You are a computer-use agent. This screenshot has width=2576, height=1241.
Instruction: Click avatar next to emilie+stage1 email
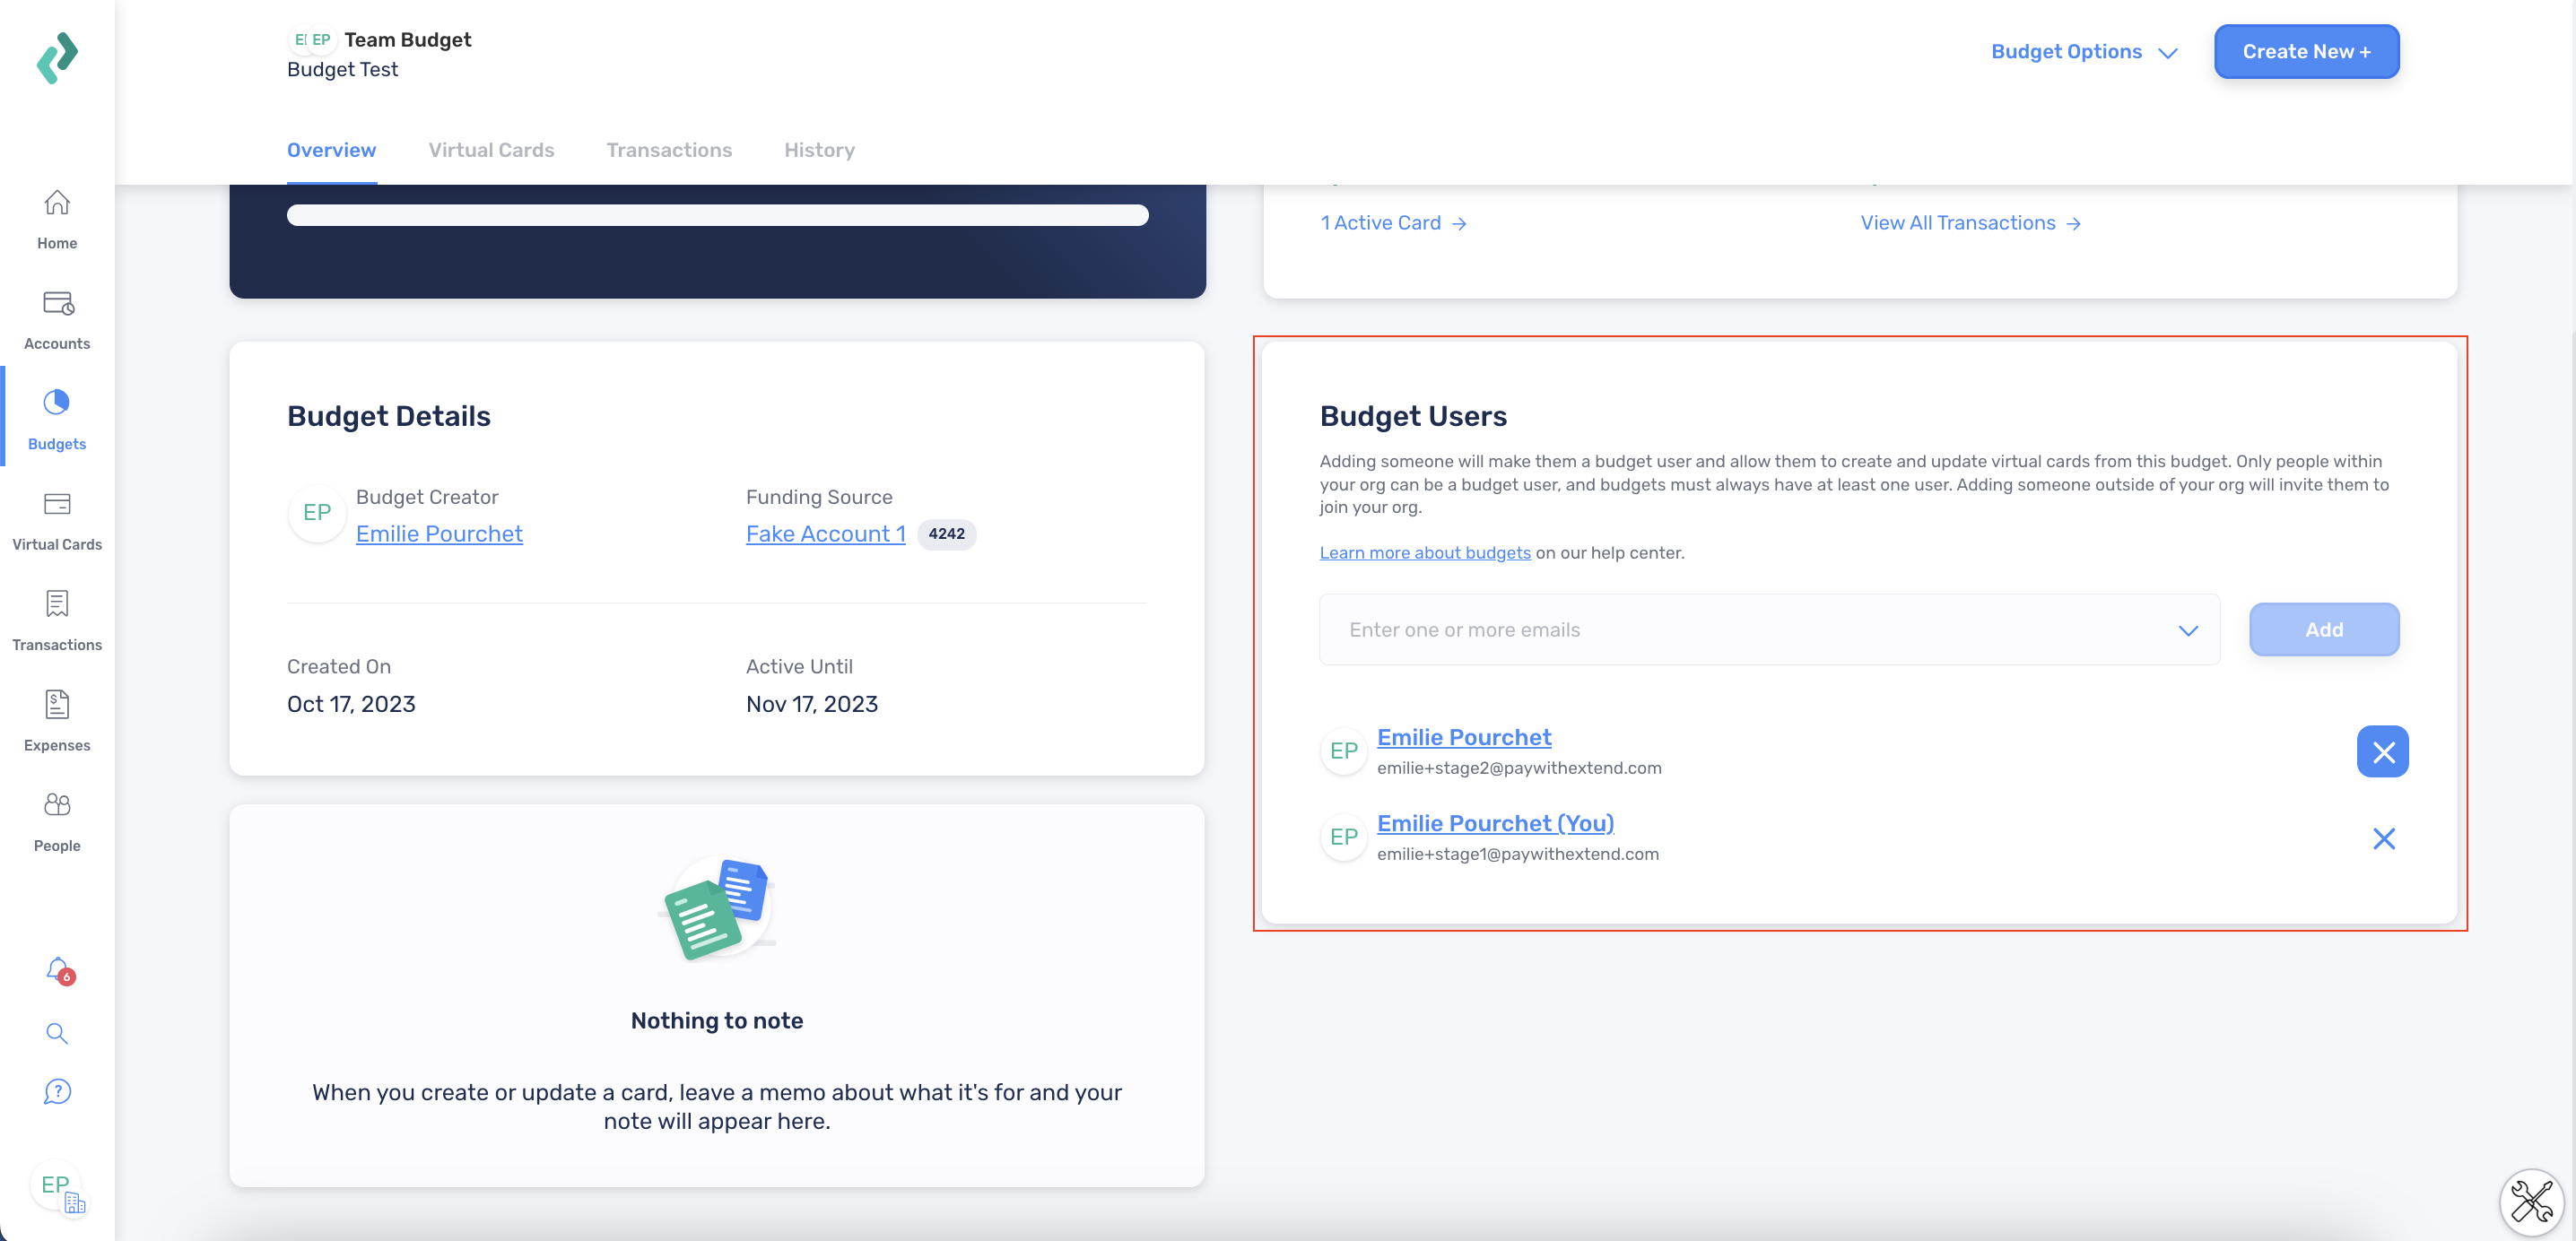[x=1344, y=837]
